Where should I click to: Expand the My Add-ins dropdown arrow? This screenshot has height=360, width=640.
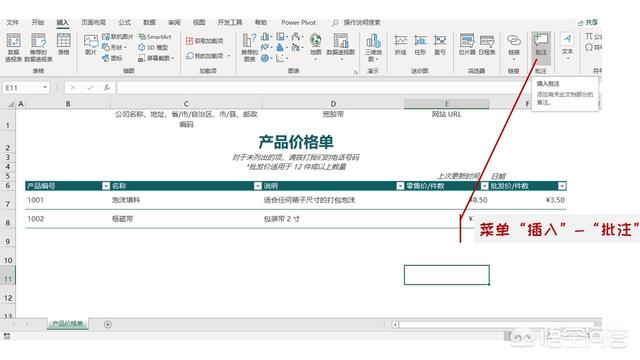click(x=229, y=56)
